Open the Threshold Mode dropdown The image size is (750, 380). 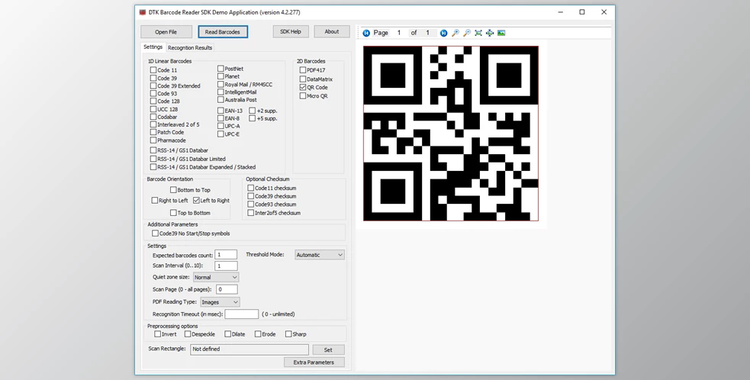pos(320,255)
